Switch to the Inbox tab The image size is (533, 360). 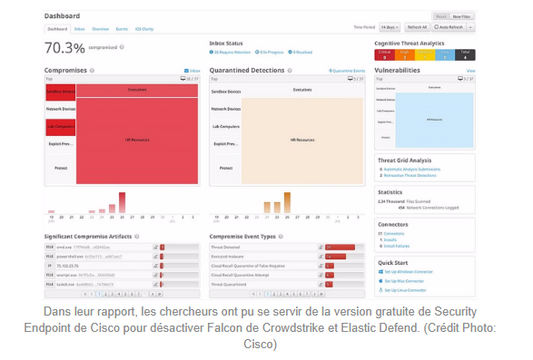click(x=80, y=29)
